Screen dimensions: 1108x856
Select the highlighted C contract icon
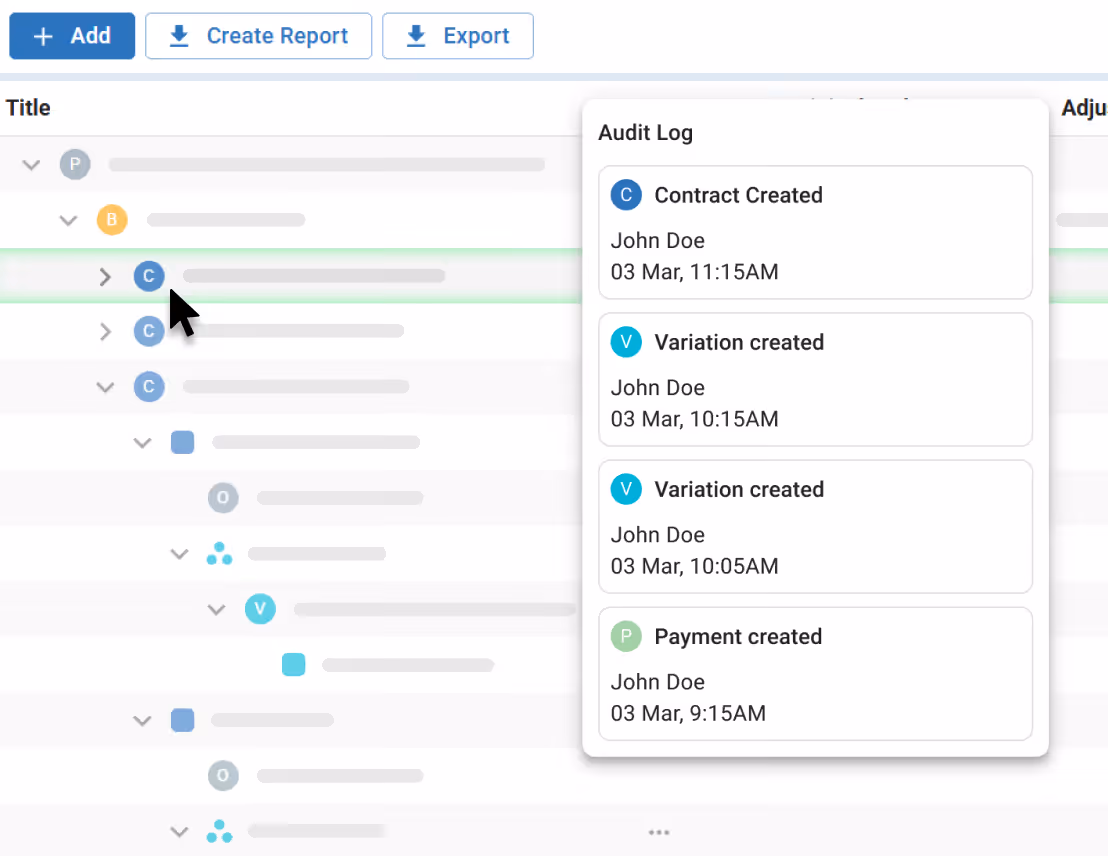149,276
